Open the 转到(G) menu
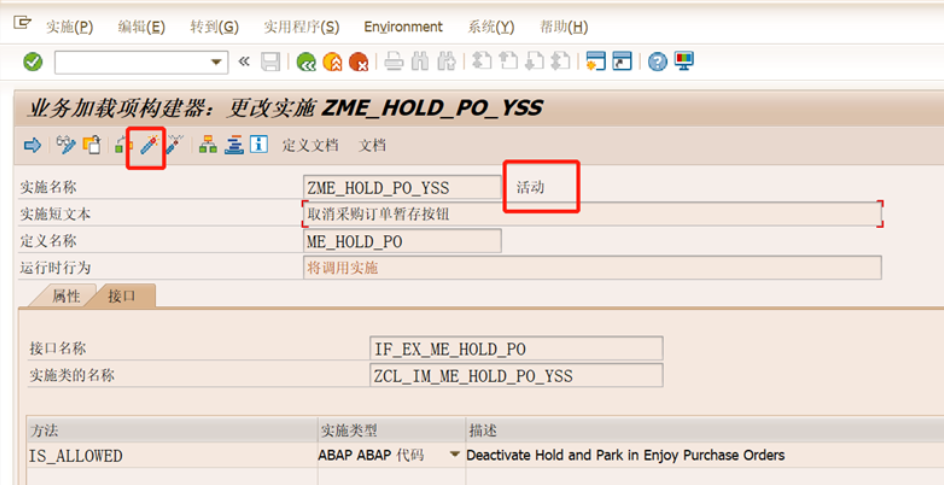This screenshot has height=485, width=944. (214, 27)
